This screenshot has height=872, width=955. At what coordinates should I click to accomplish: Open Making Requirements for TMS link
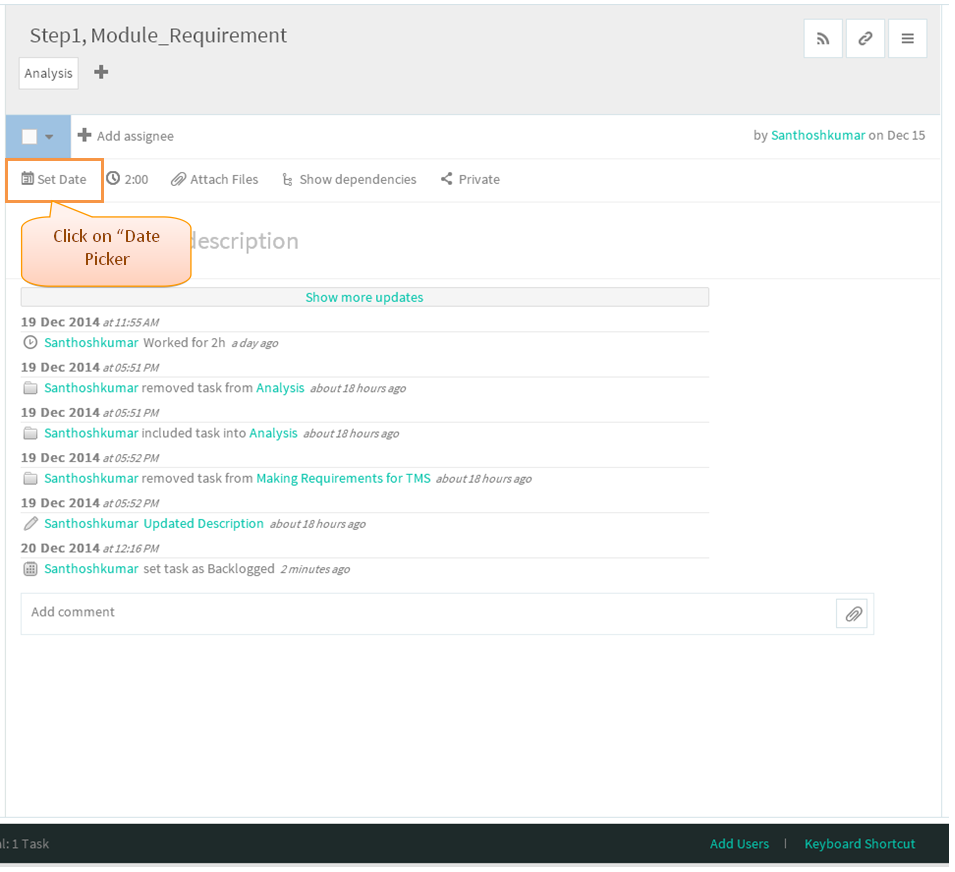(x=344, y=478)
